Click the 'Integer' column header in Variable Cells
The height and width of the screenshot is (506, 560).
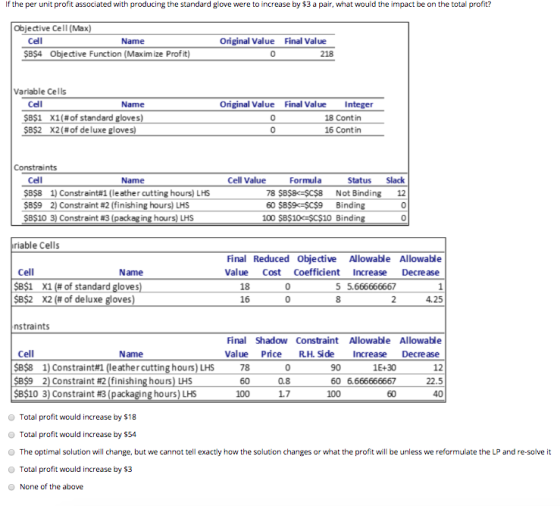click(359, 105)
